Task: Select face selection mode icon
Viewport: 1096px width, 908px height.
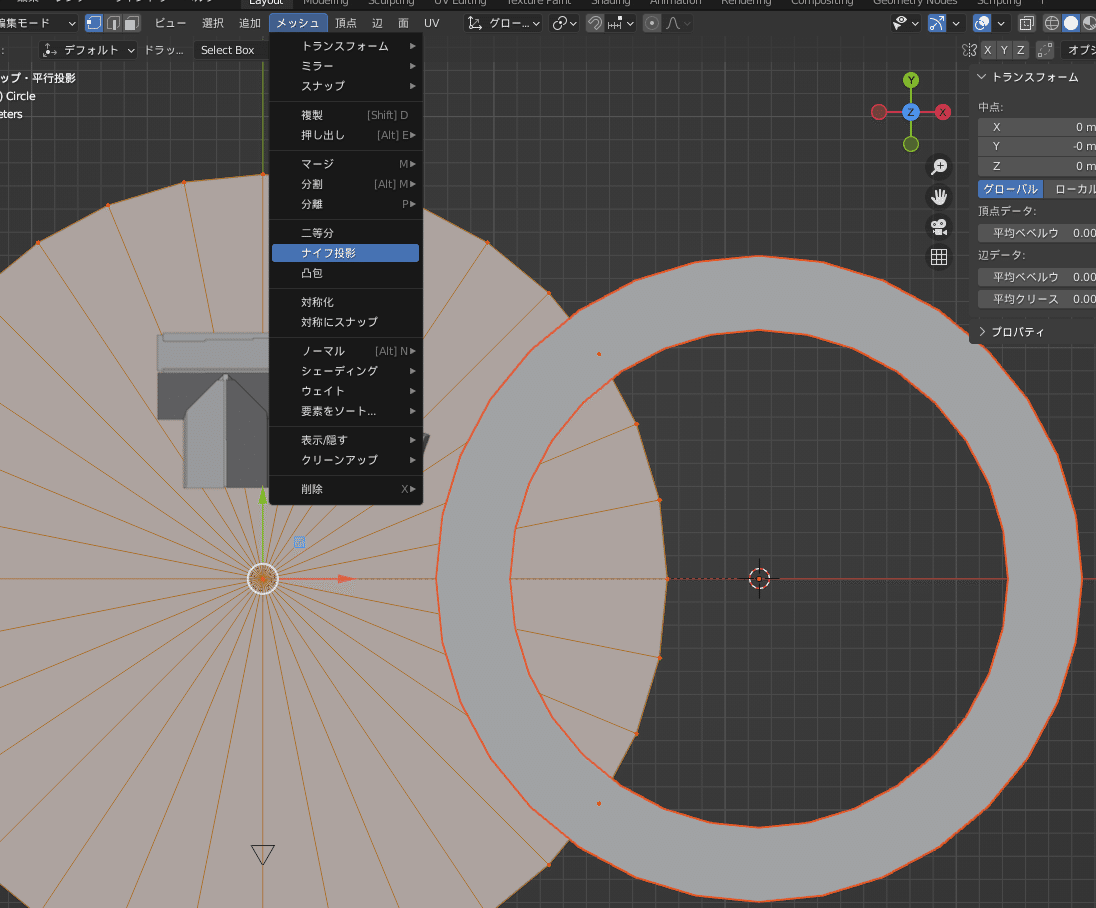Action: pyautogui.click(x=131, y=23)
